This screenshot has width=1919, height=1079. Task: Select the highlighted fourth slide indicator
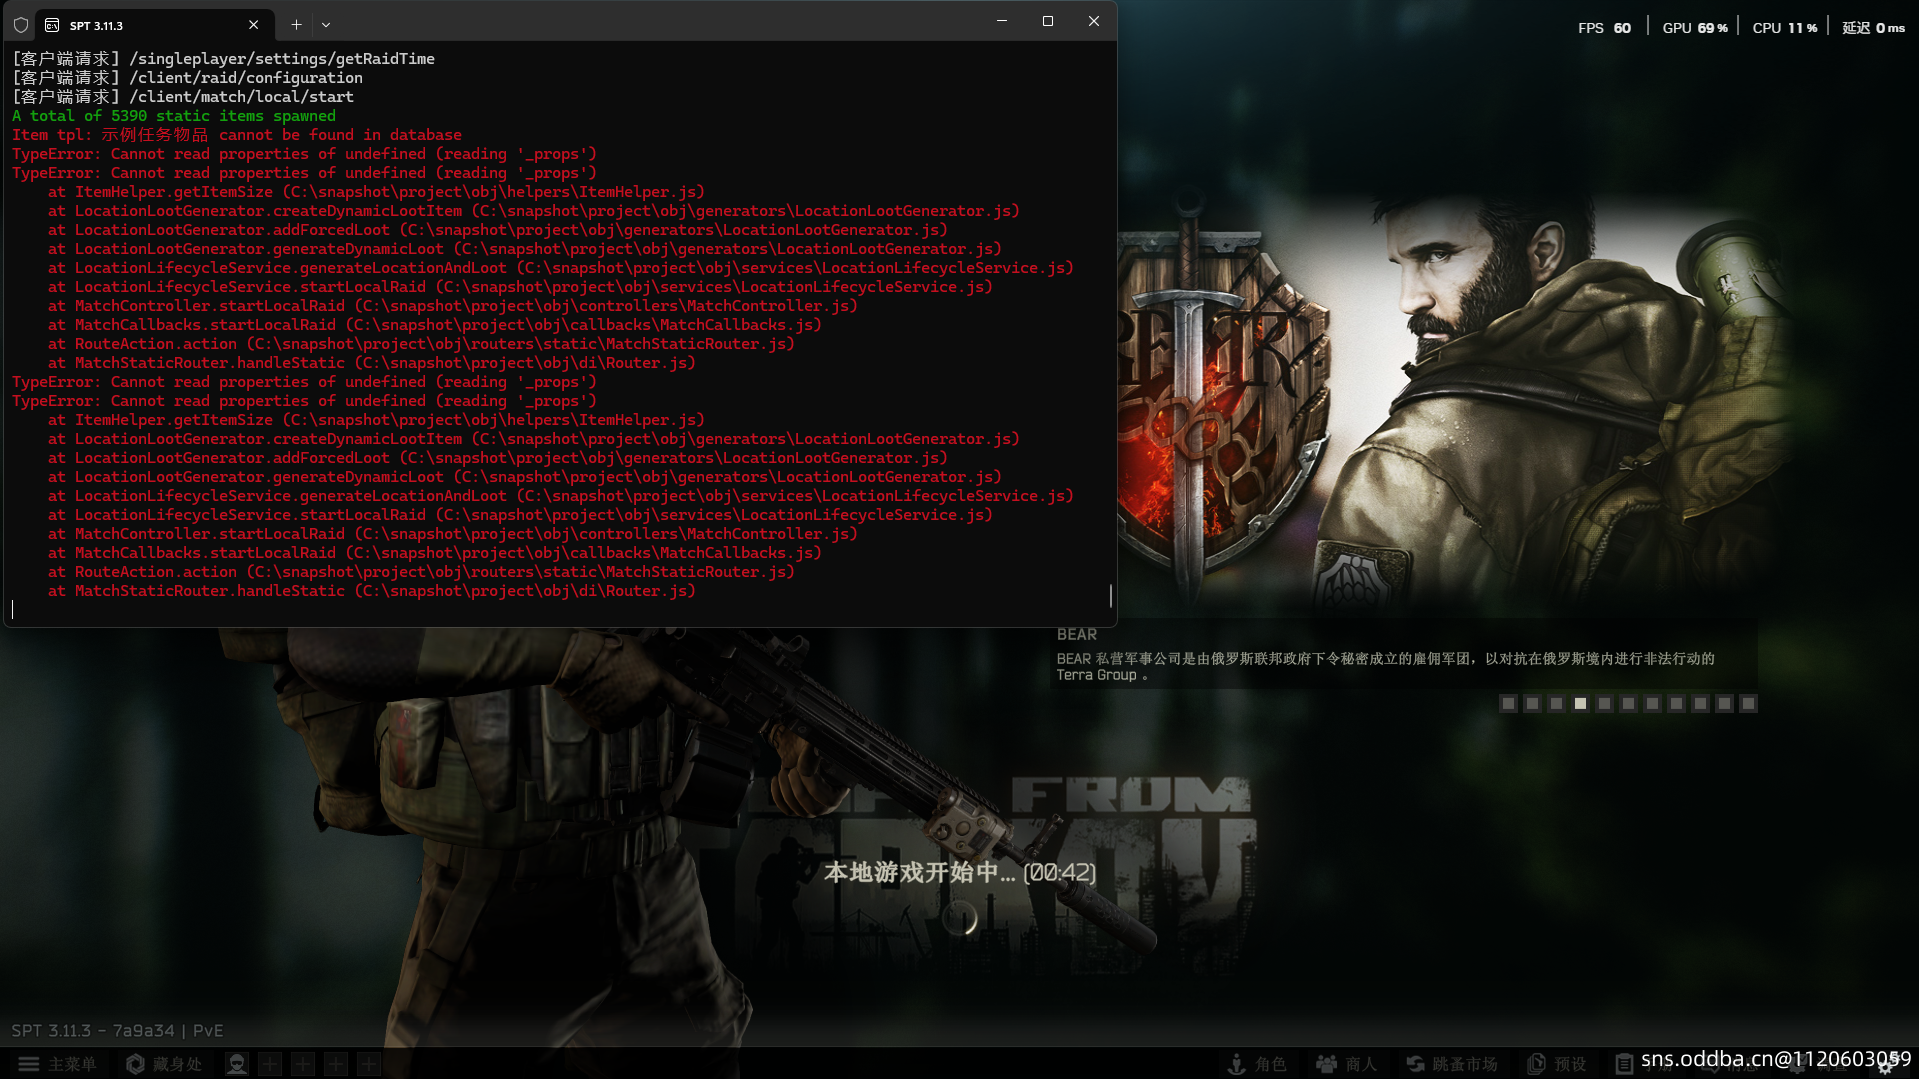click(x=1580, y=704)
